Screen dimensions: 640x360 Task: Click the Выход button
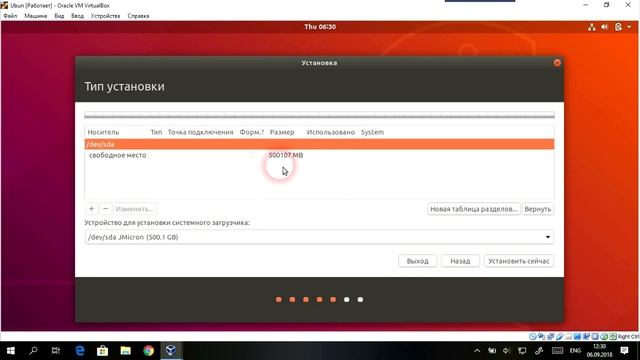tap(418, 261)
